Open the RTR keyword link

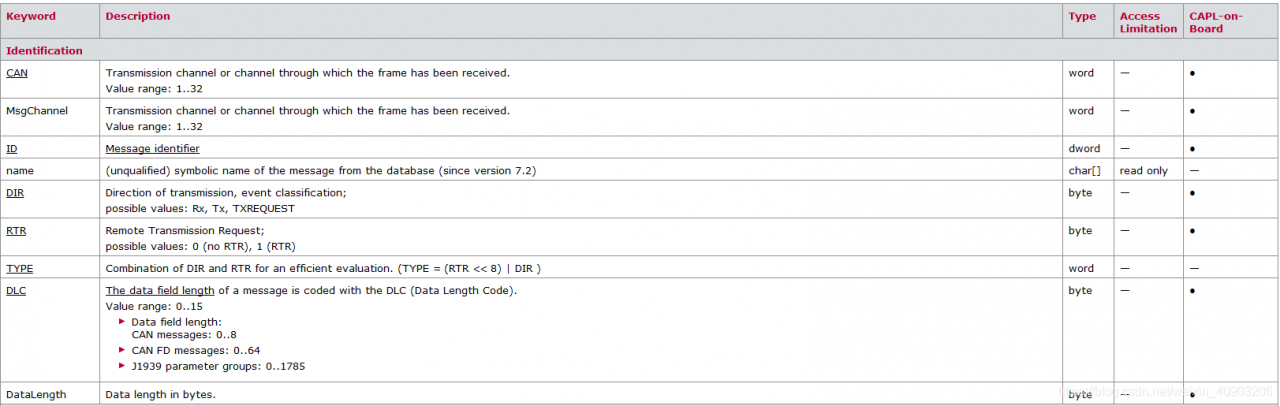16,230
